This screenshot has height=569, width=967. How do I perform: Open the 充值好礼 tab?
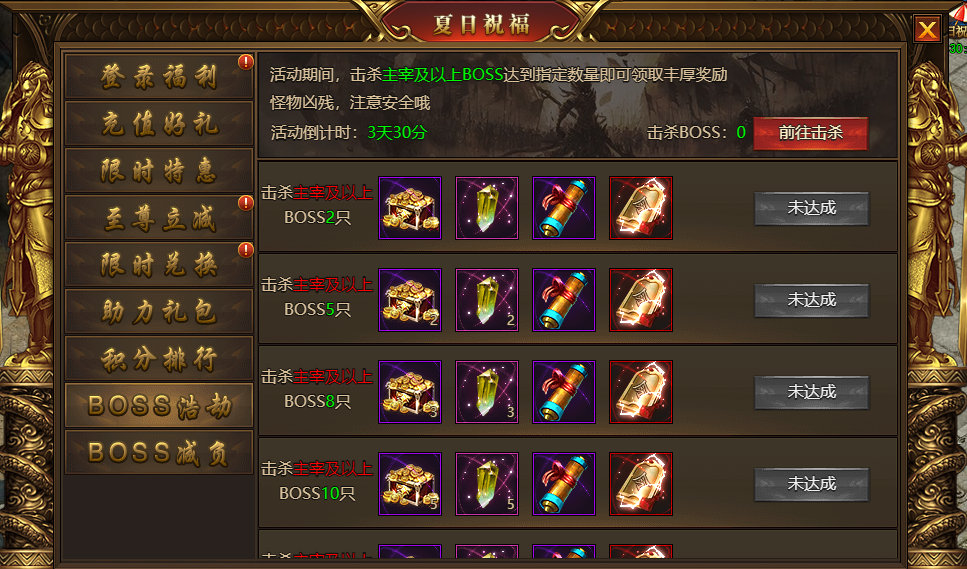[159, 124]
